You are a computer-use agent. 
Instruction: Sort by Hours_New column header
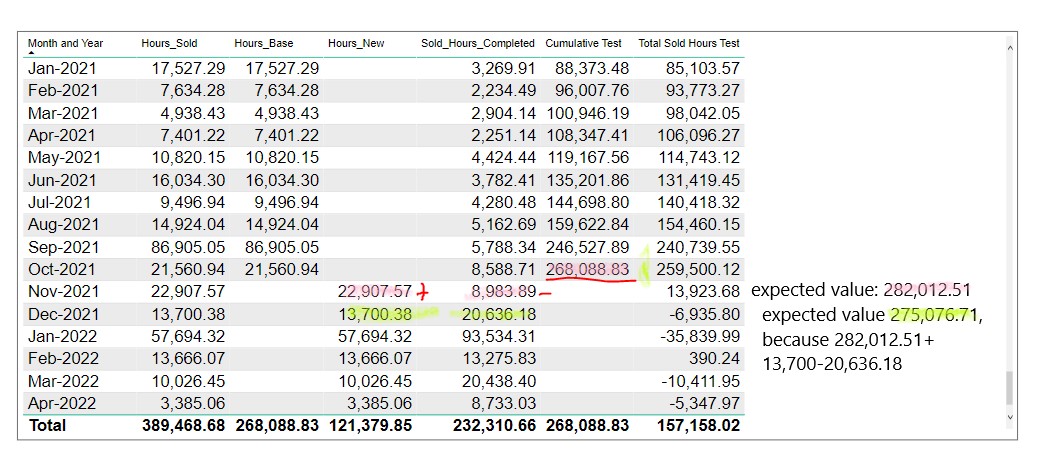pyautogui.click(x=356, y=44)
